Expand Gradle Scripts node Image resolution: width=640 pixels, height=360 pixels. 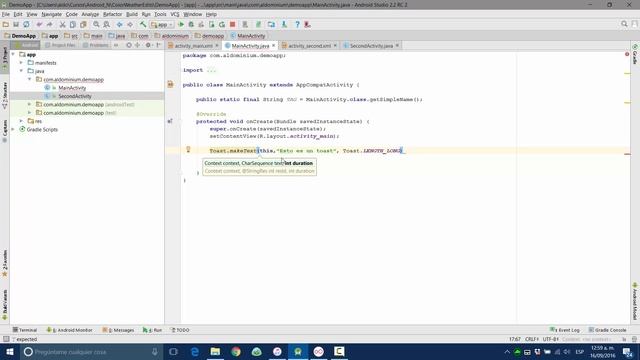13,129
